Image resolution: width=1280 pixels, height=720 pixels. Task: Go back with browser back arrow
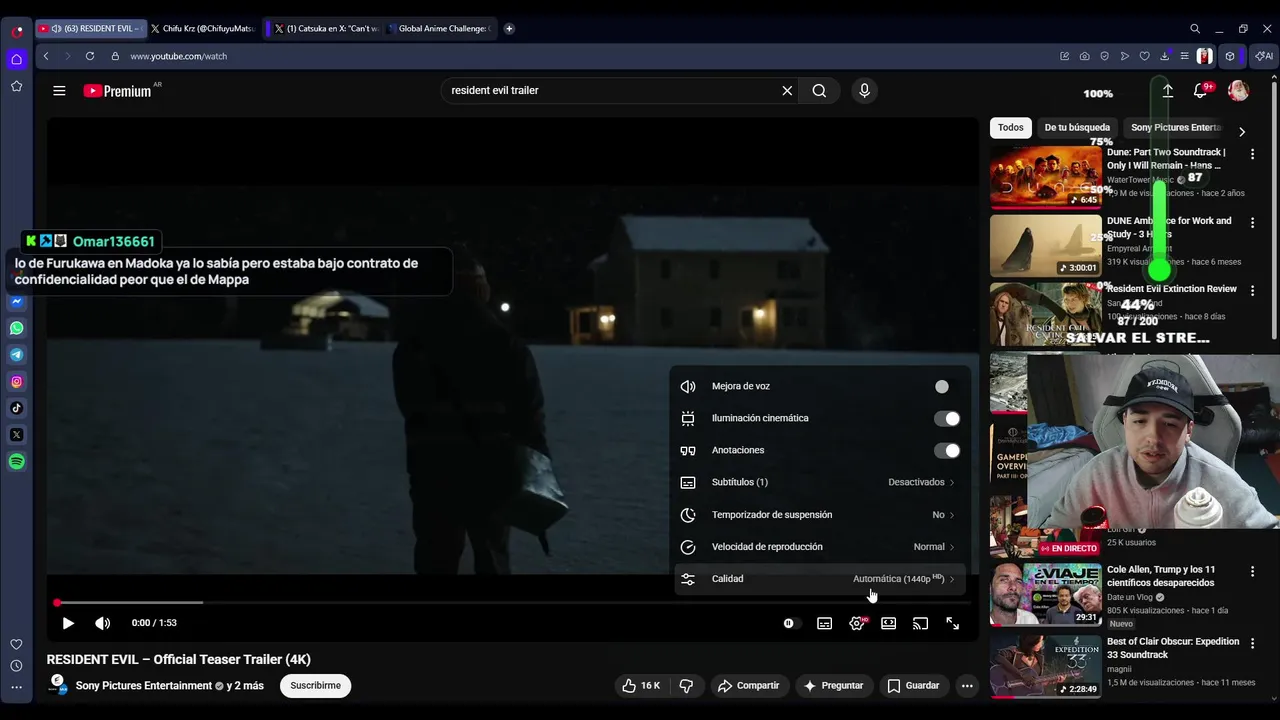click(x=46, y=56)
